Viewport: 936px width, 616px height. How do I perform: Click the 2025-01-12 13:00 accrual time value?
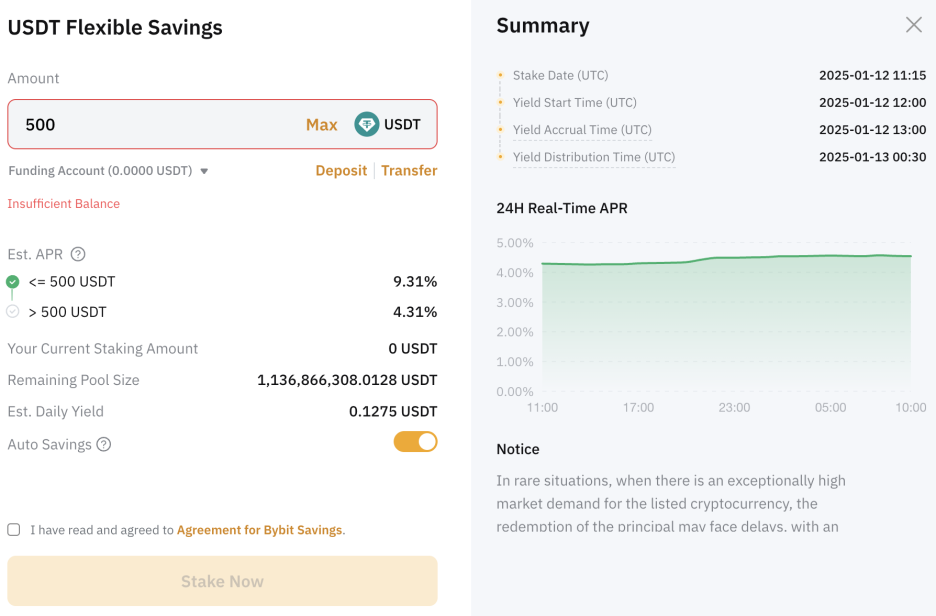[872, 130]
